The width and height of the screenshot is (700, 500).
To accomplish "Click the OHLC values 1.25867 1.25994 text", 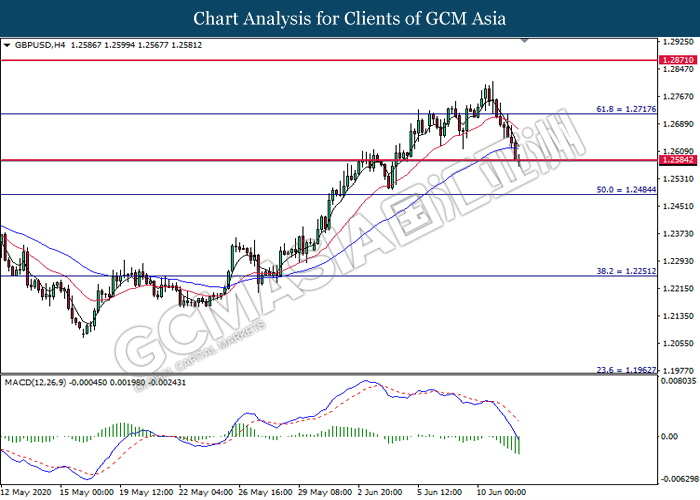I will point(103,45).
